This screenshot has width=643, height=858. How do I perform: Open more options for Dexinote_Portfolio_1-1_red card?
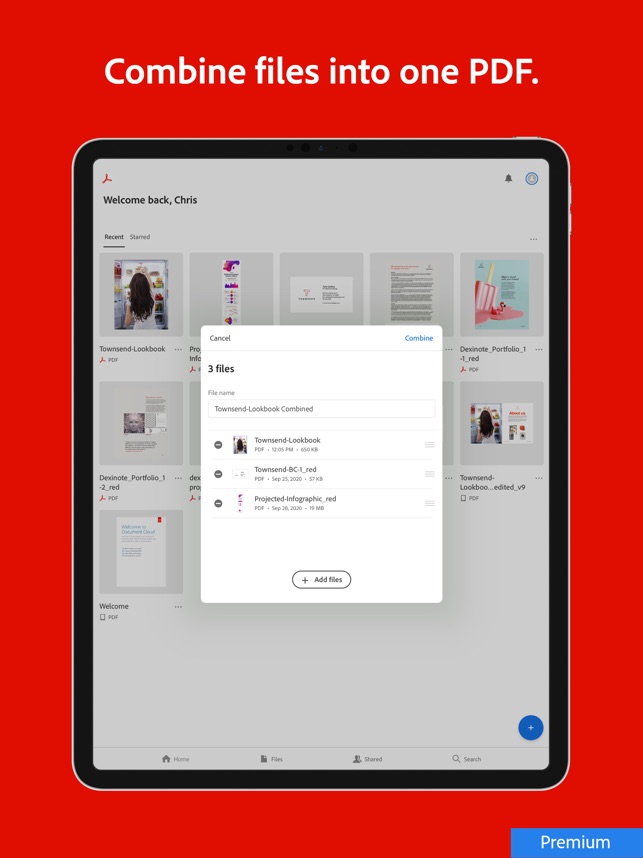tap(539, 350)
